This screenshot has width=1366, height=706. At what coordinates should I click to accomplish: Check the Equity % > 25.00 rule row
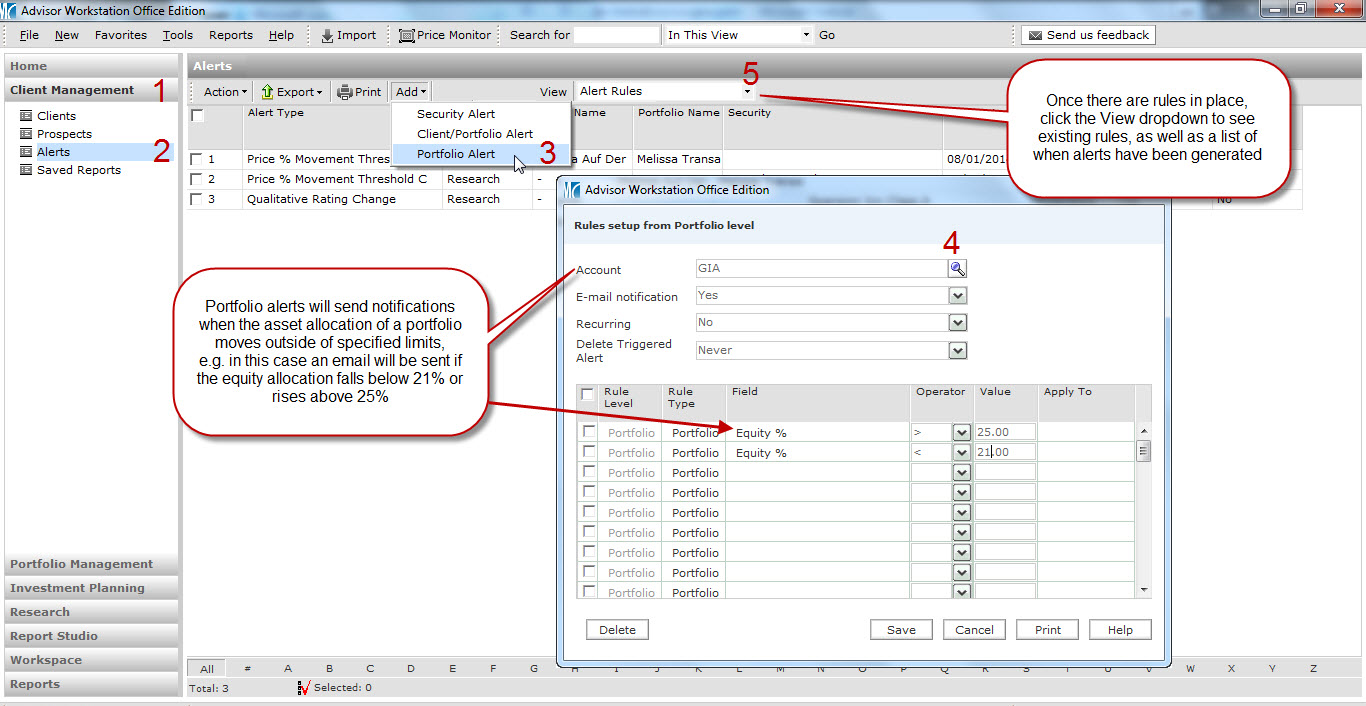[x=589, y=432]
